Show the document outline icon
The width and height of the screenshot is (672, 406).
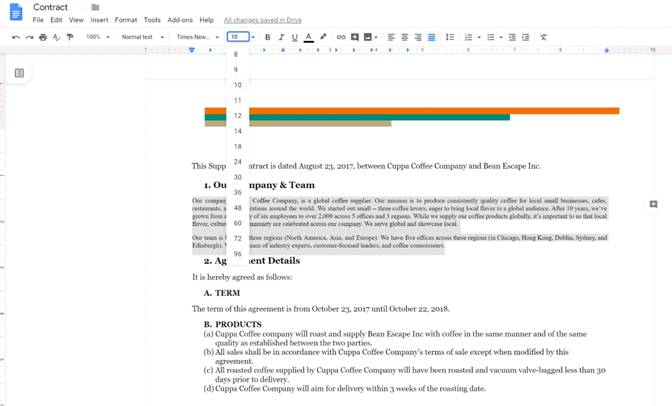pyautogui.click(x=19, y=73)
